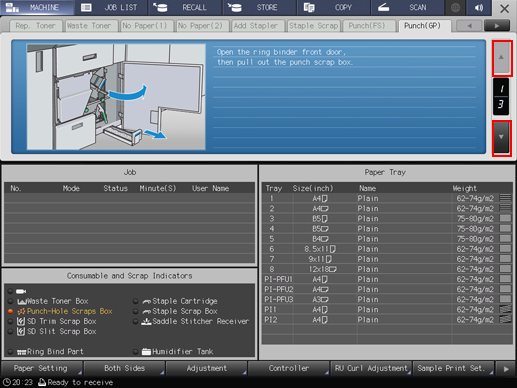Screen dimensions: 517x388
Task: Open the RU Curl Adjustment button
Action: pyautogui.click(x=371, y=369)
